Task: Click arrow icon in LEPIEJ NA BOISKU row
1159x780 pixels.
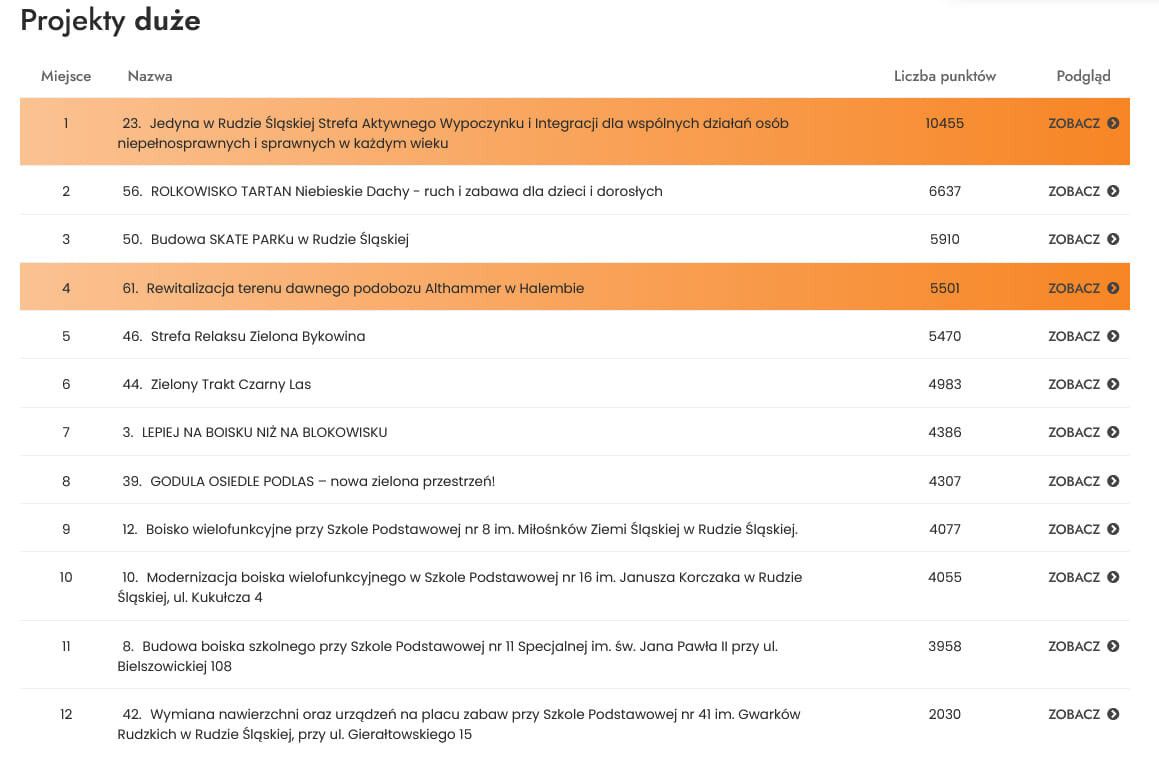Action: click(1113, 433)
